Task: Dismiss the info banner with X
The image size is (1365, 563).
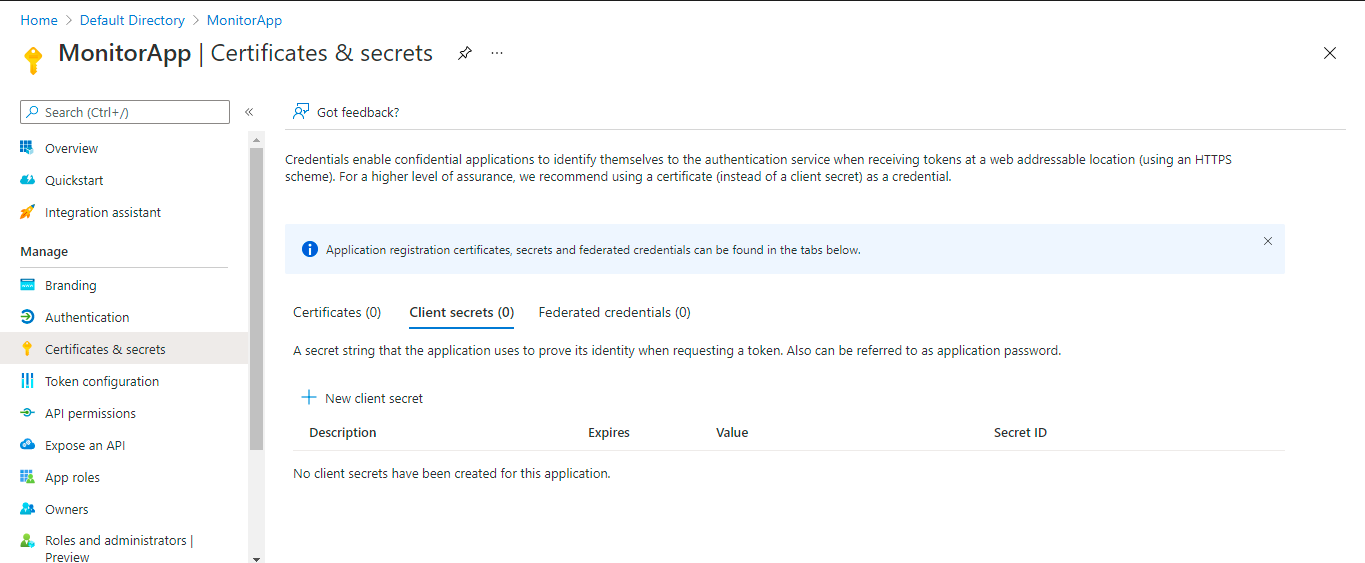Action: click(1268, 241)
